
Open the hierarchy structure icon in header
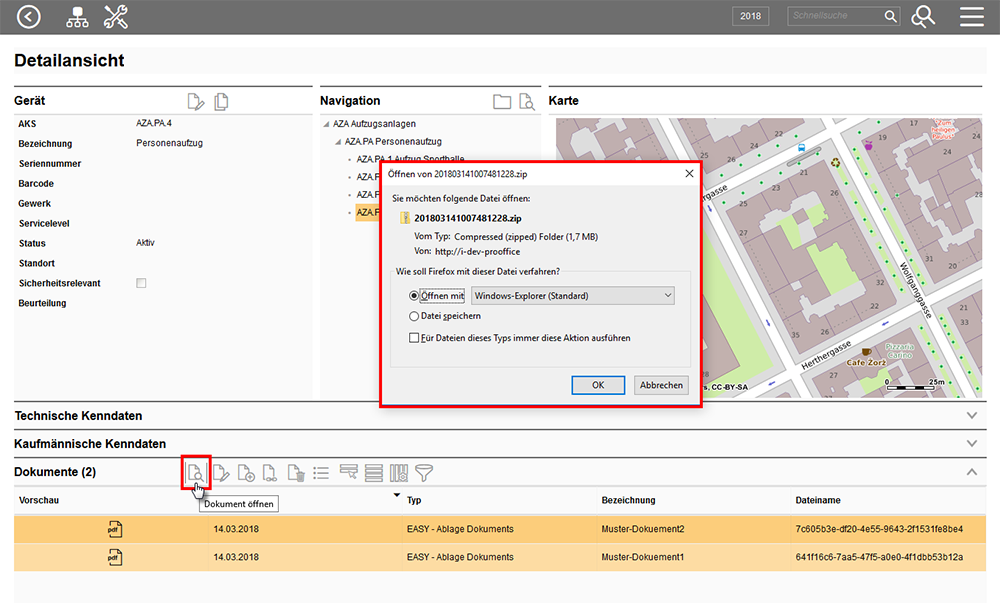(x=77, y=16)
